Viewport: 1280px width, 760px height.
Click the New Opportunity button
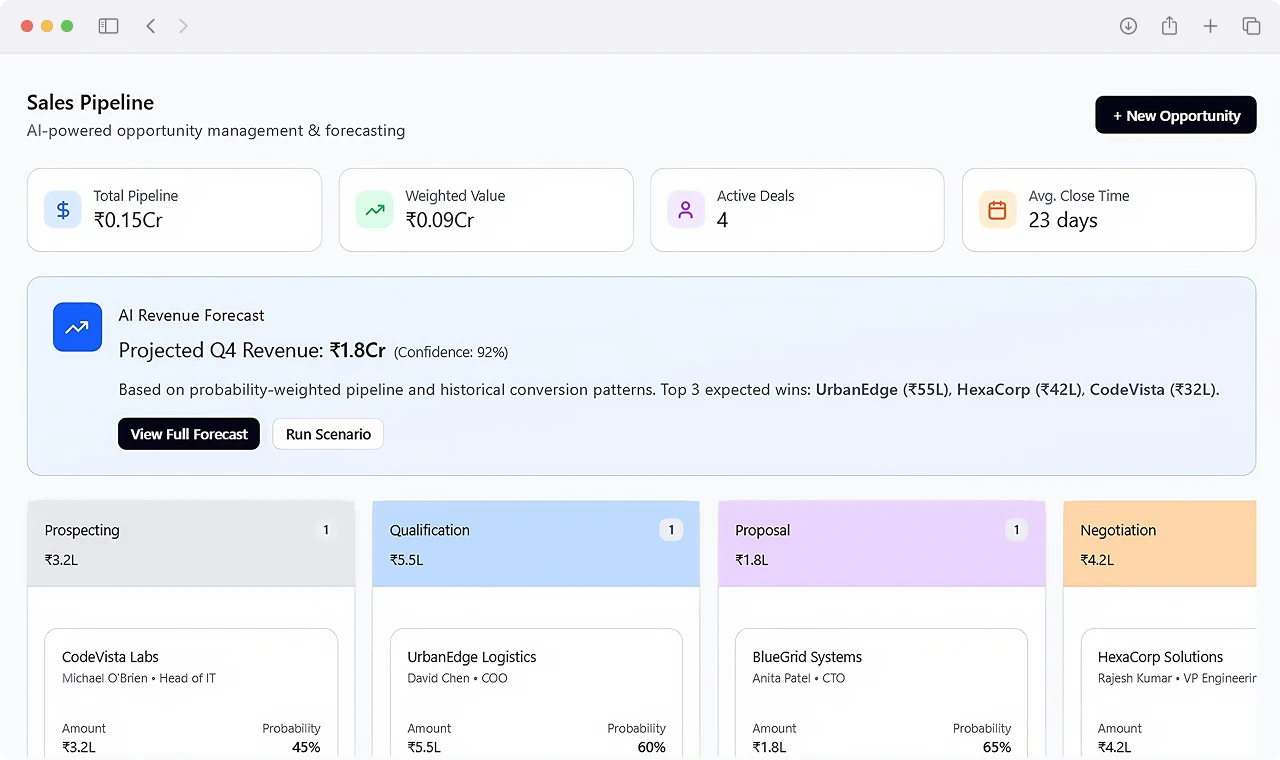(1176, 115)
